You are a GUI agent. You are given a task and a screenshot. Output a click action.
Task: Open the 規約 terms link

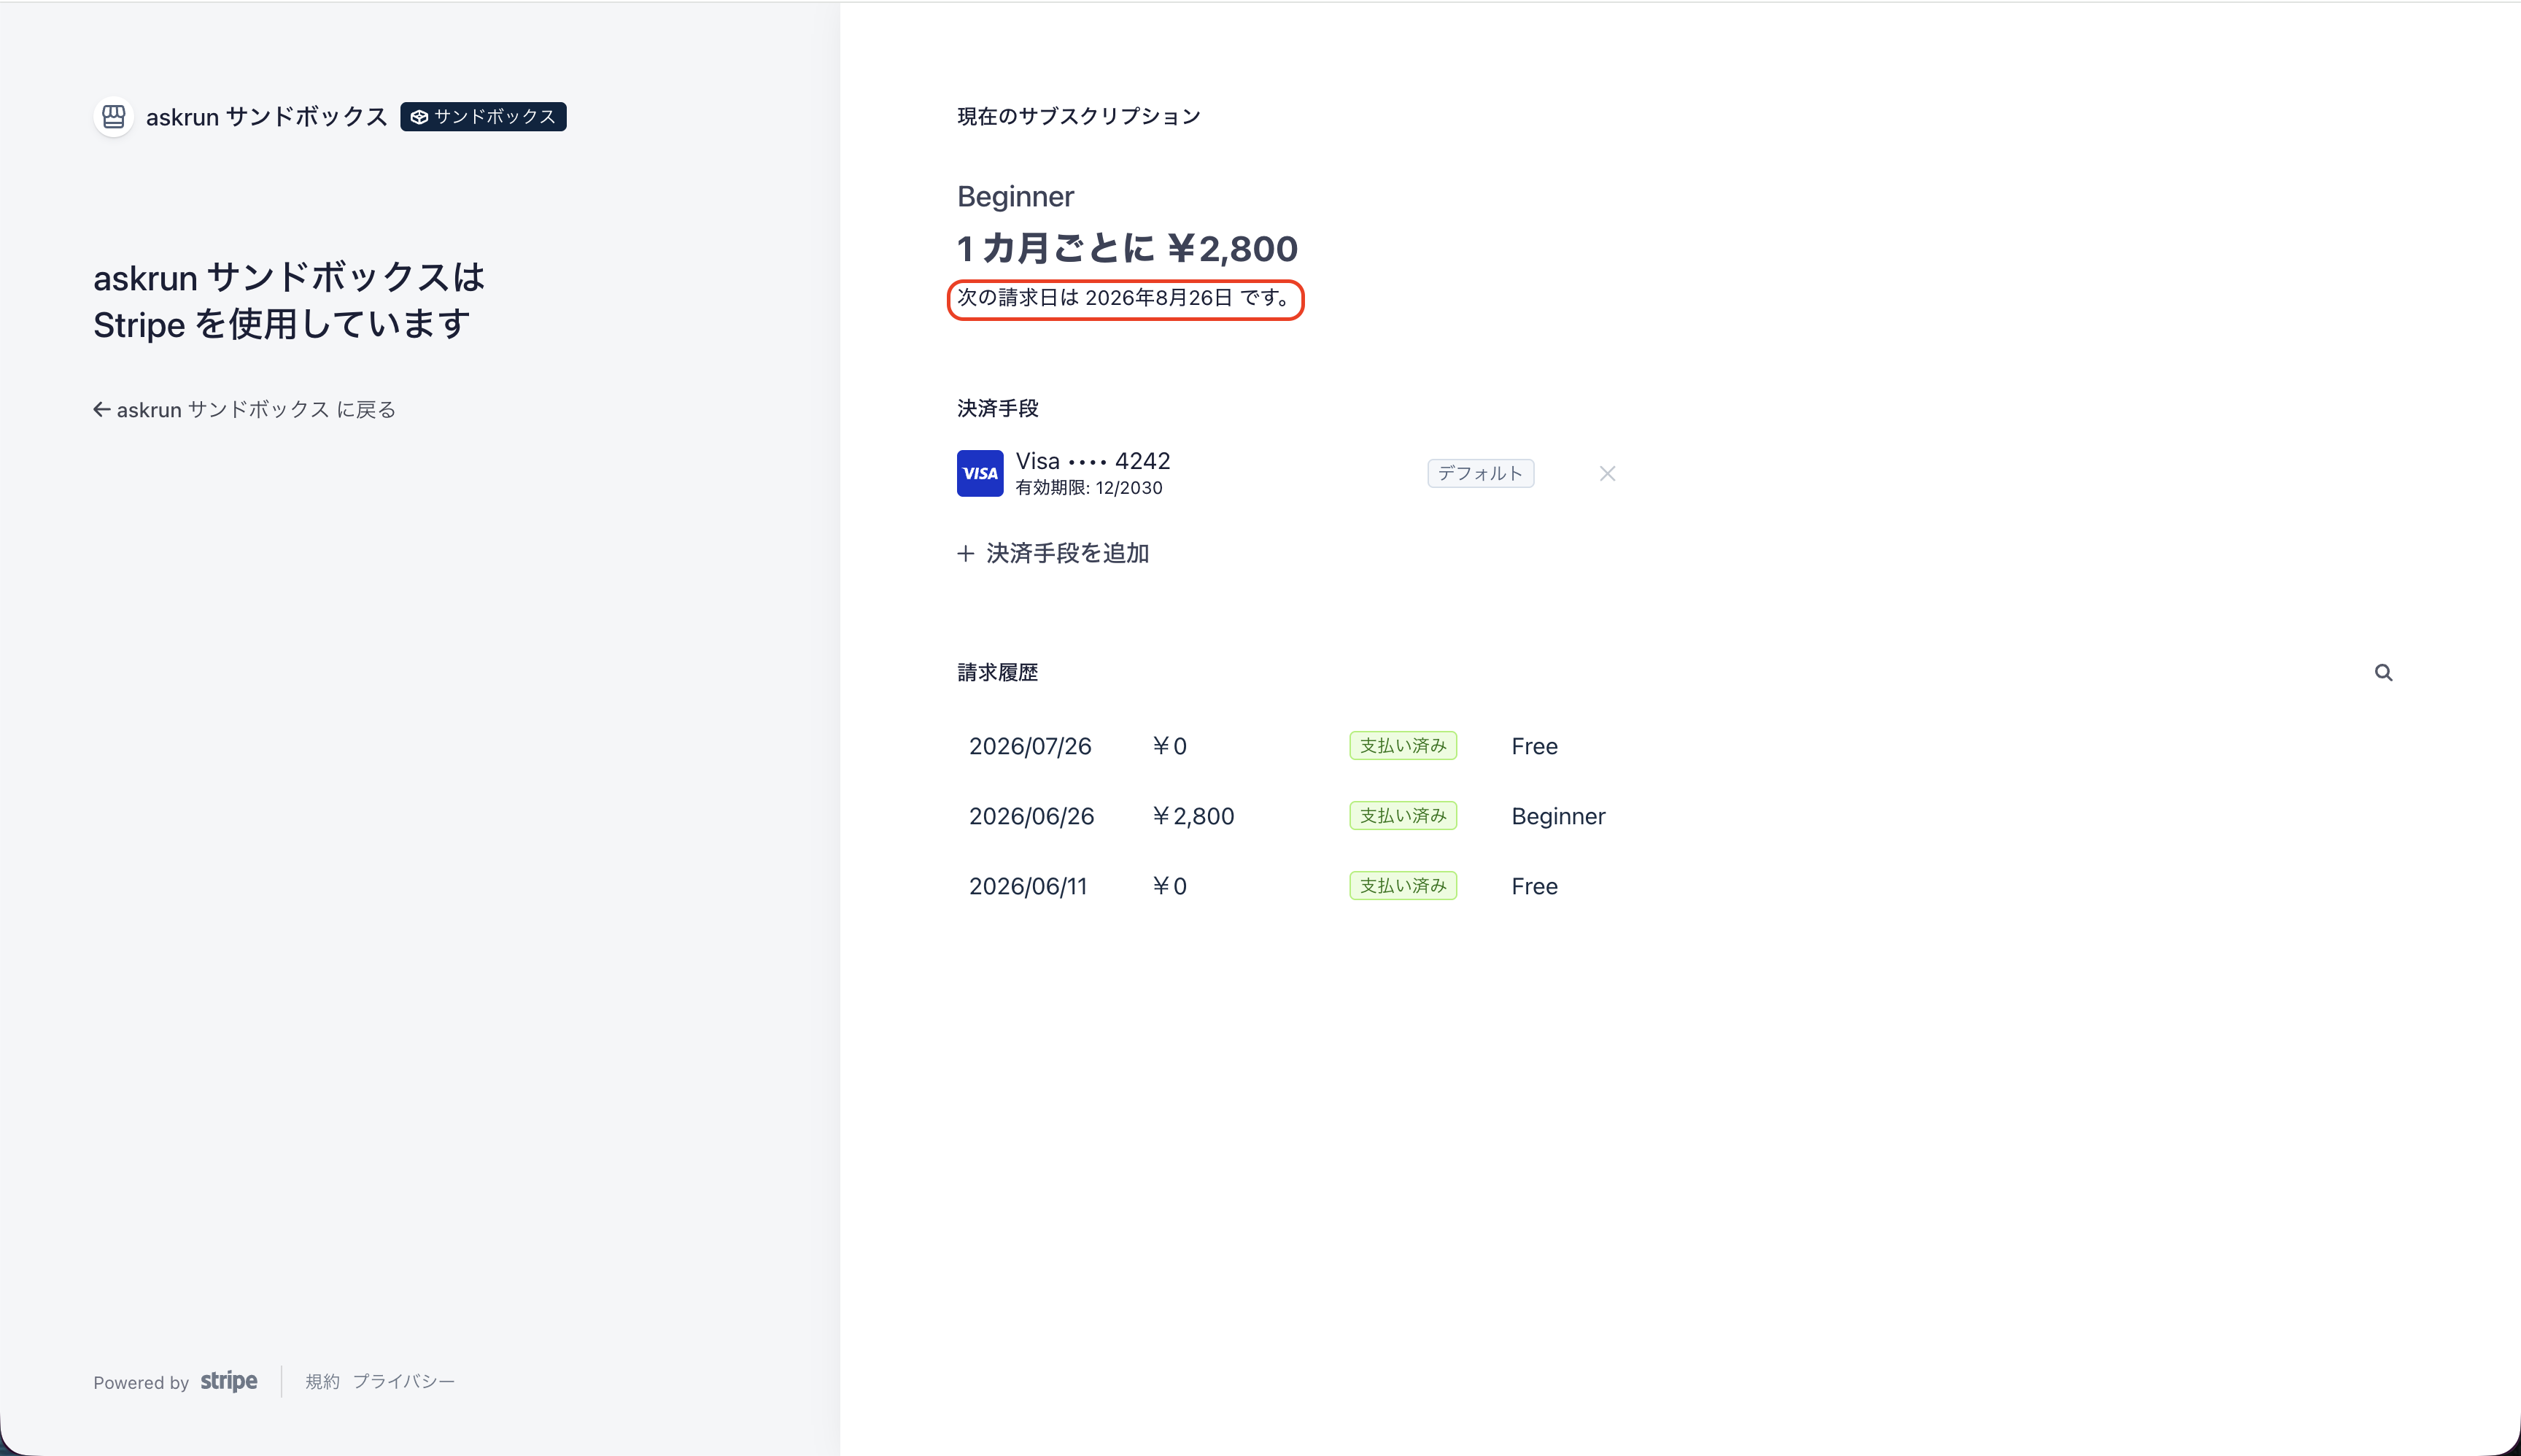coord(322,1382)
